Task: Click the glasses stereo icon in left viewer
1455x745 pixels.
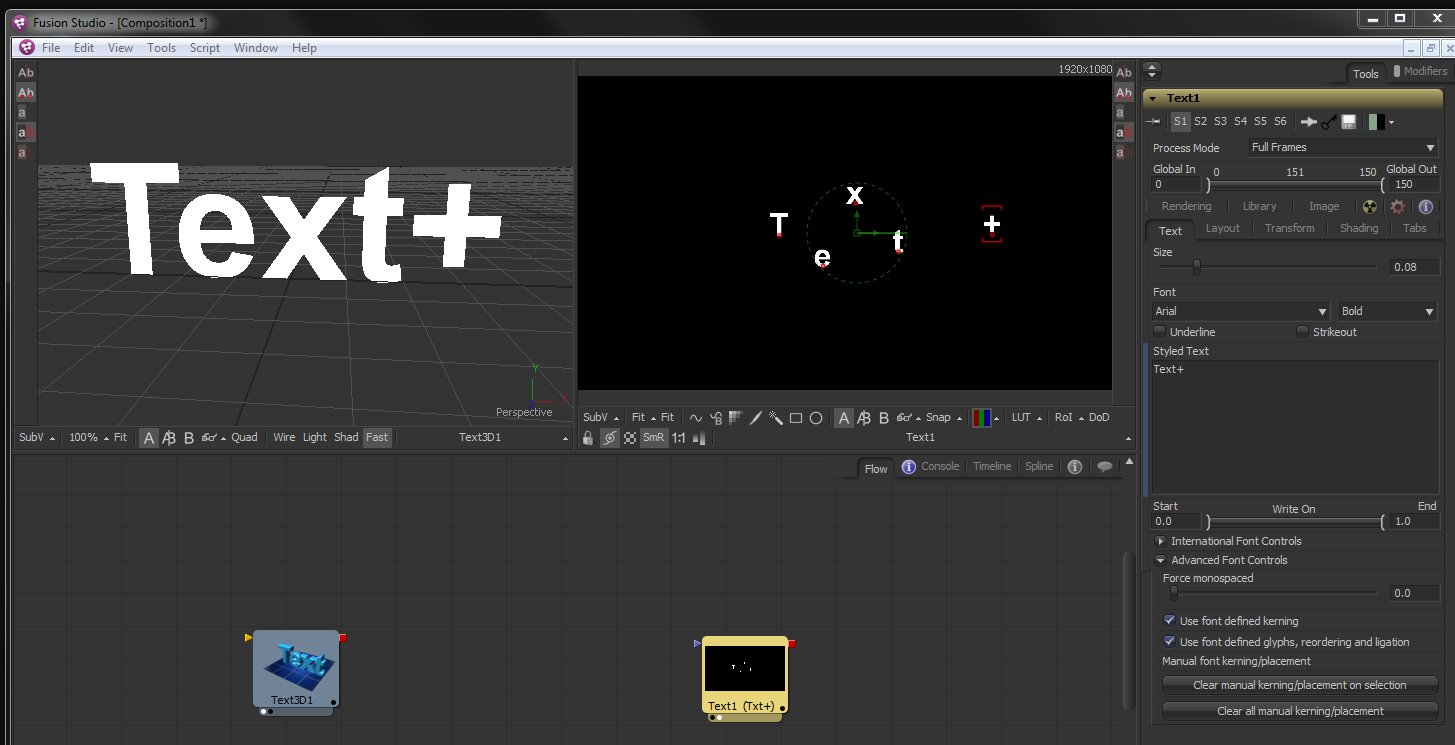Action: point(209,438)
